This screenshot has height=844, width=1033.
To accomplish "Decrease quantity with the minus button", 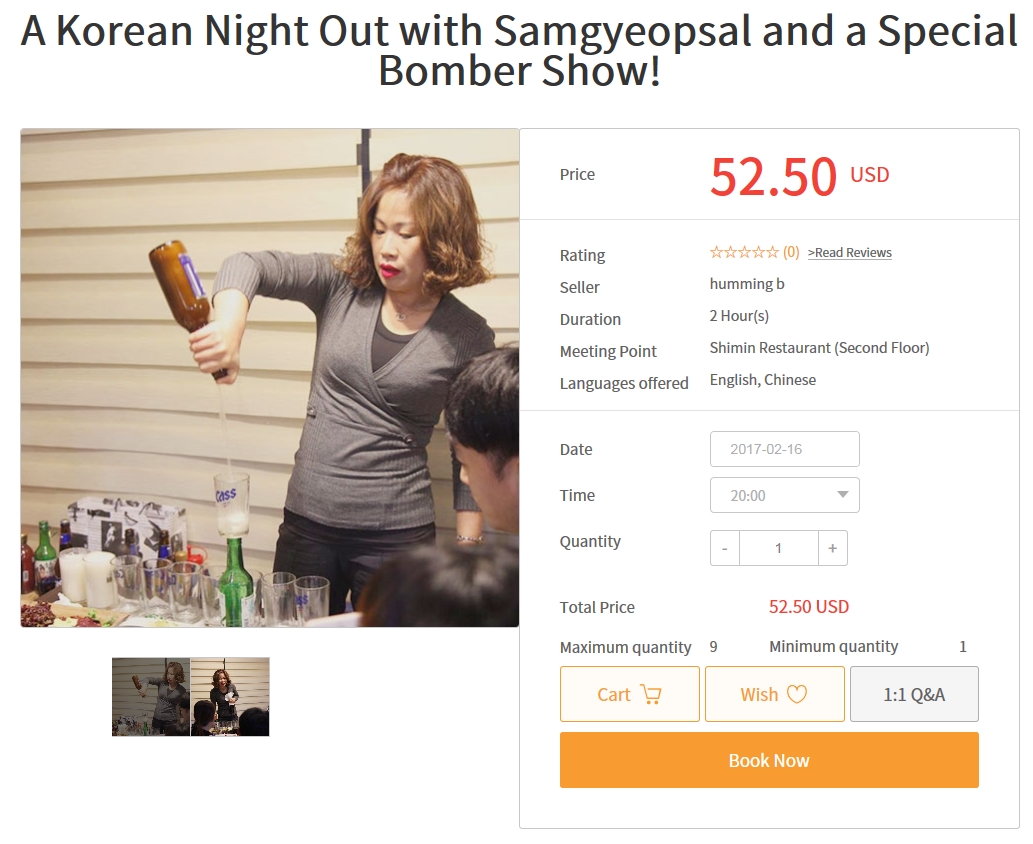I will pyautogui.click(x=725, y=548).
